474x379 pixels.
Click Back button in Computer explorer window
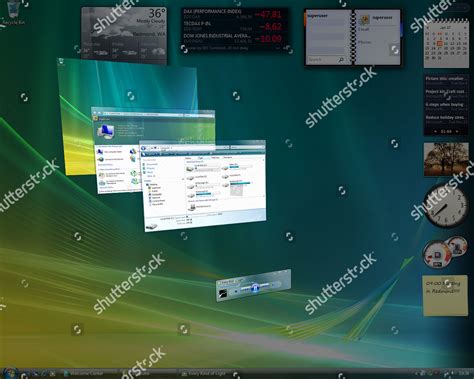tap(144, 148)
